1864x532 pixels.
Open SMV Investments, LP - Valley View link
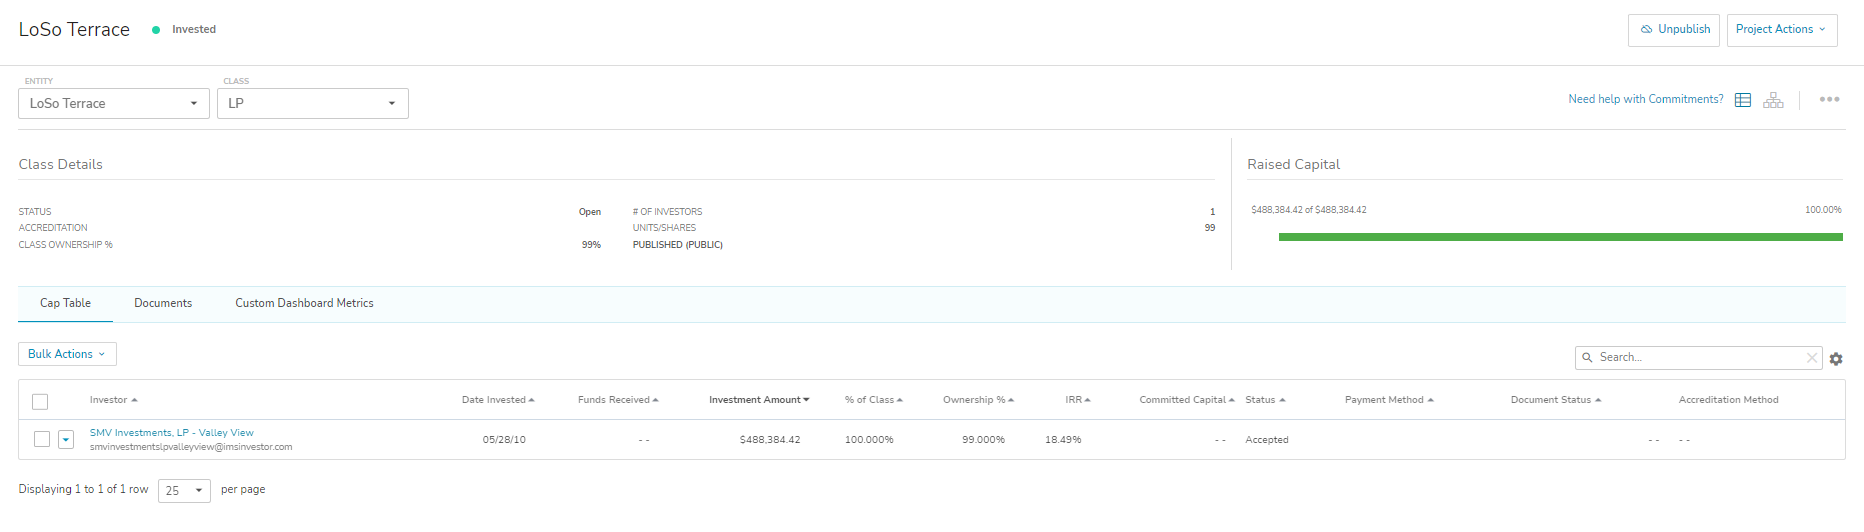click(x=171, y=433)
